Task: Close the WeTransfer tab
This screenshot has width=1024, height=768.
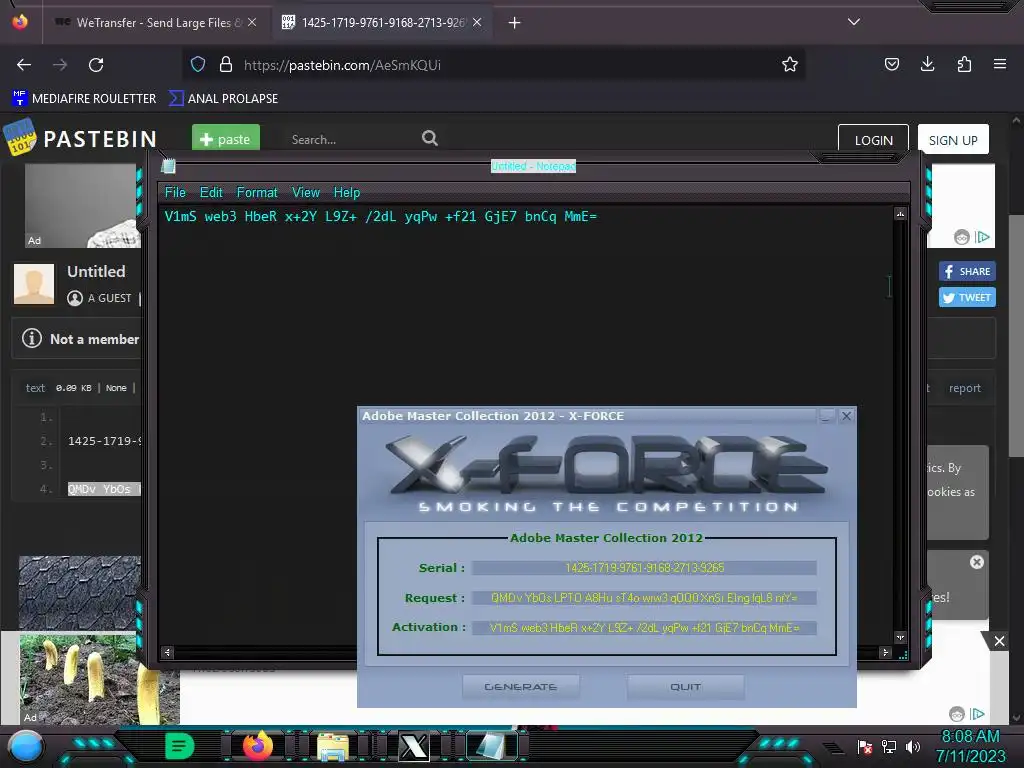Action: pyautogui.click(x=251, y=22)
